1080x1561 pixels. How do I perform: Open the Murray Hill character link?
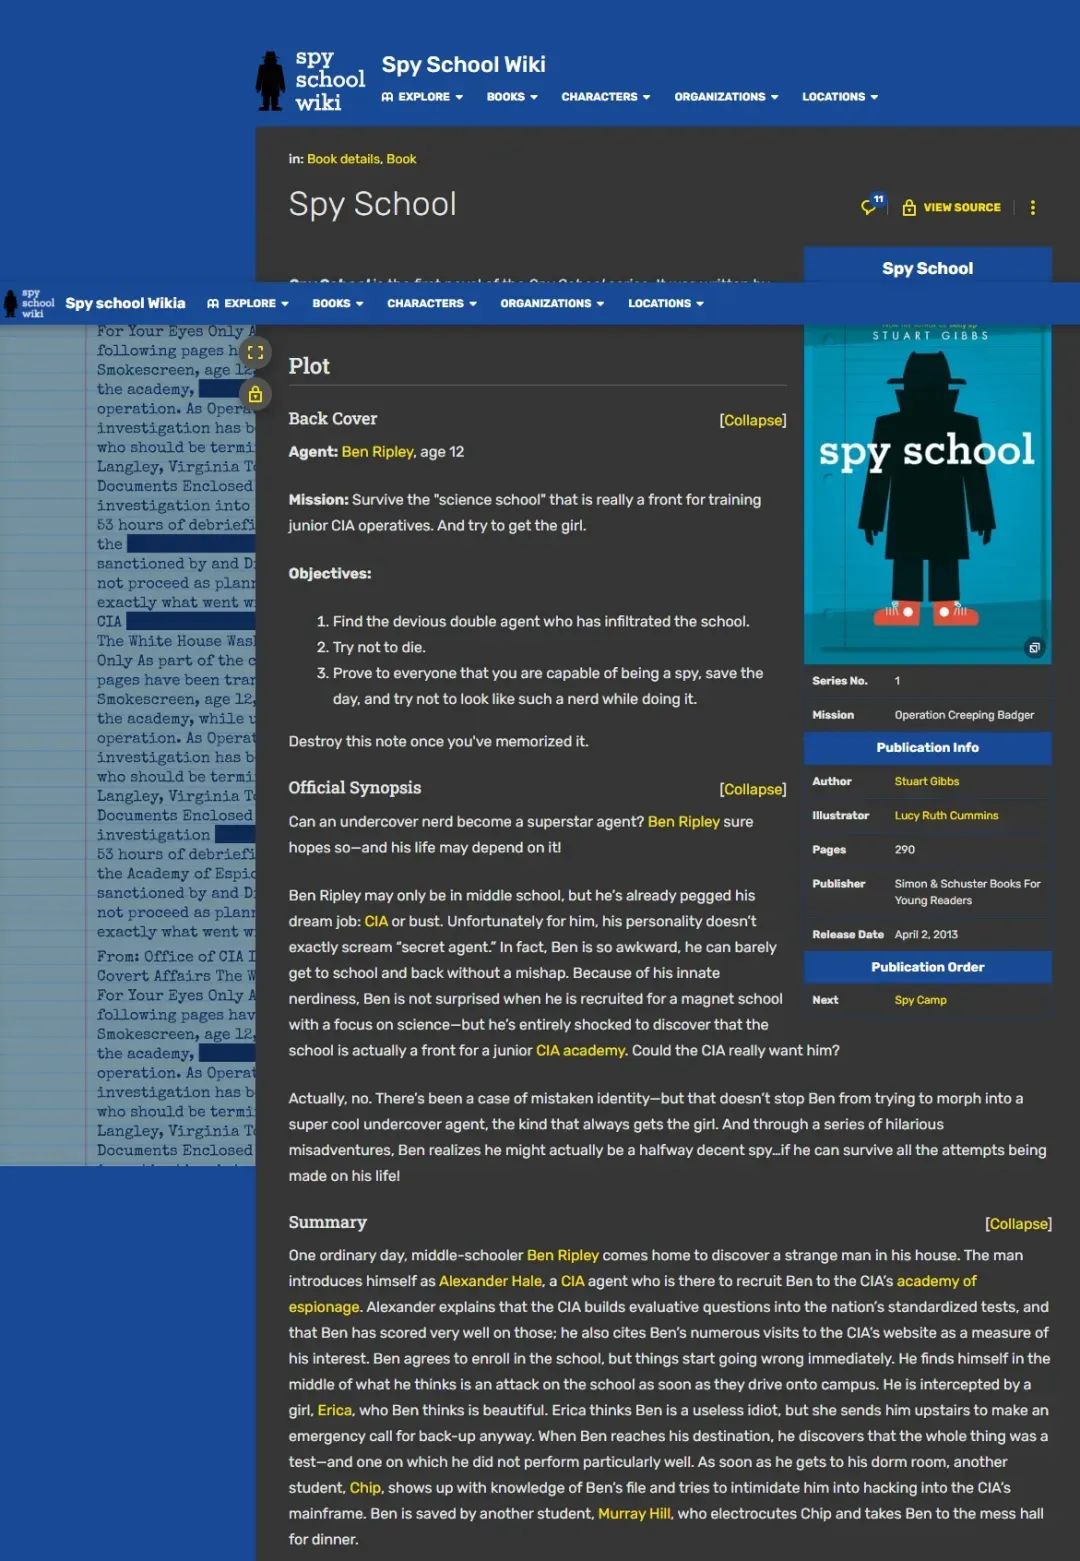point(634,1514)
